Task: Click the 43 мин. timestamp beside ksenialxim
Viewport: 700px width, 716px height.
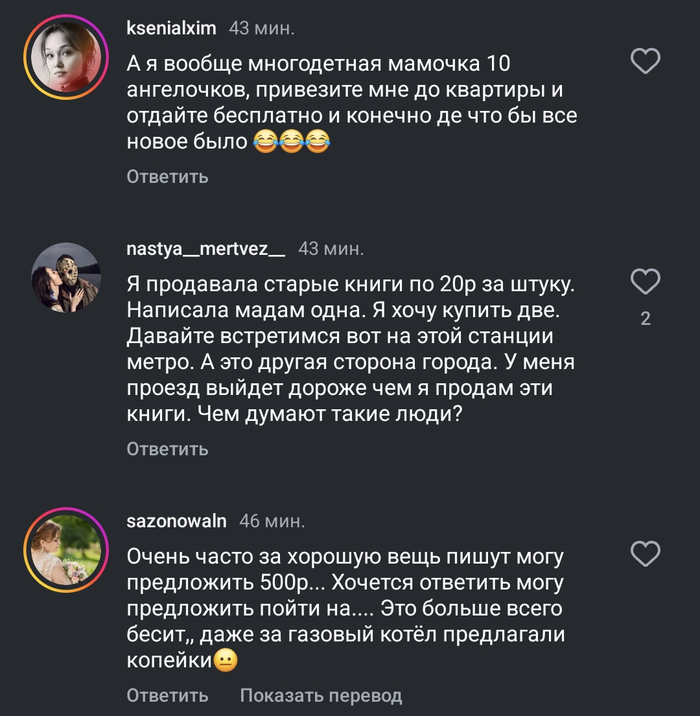Action: (x=262, y=28)
